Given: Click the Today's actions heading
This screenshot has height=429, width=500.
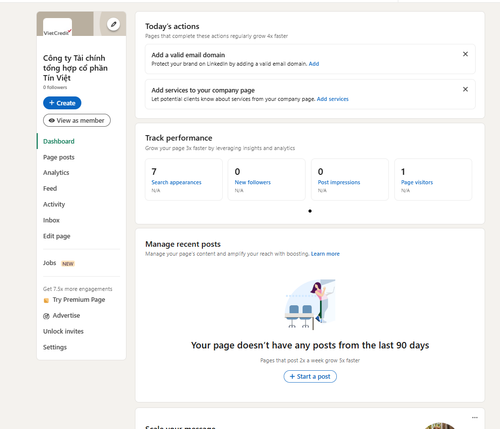Looking at the screenshot, I should click(x=172, y=26).
